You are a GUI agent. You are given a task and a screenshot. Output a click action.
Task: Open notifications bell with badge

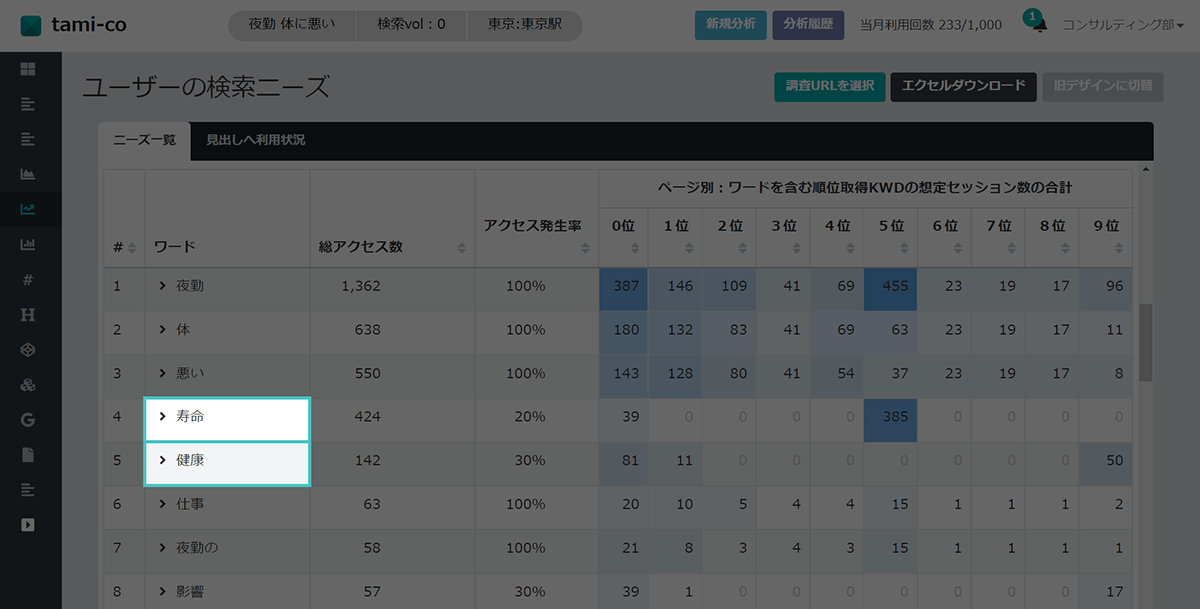[x=1039, y=25]
